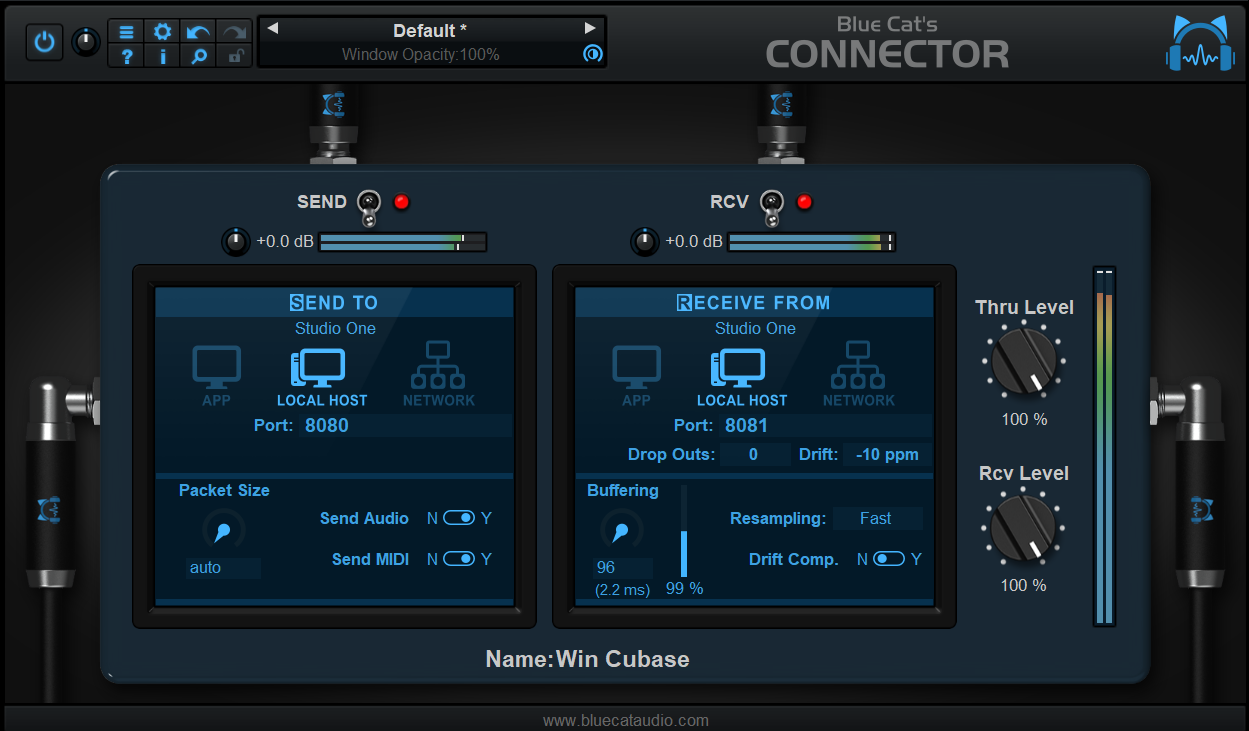Click Rcv Level 100 % value
This screenshot has width=1249, height=731.
click(1024, 585)
